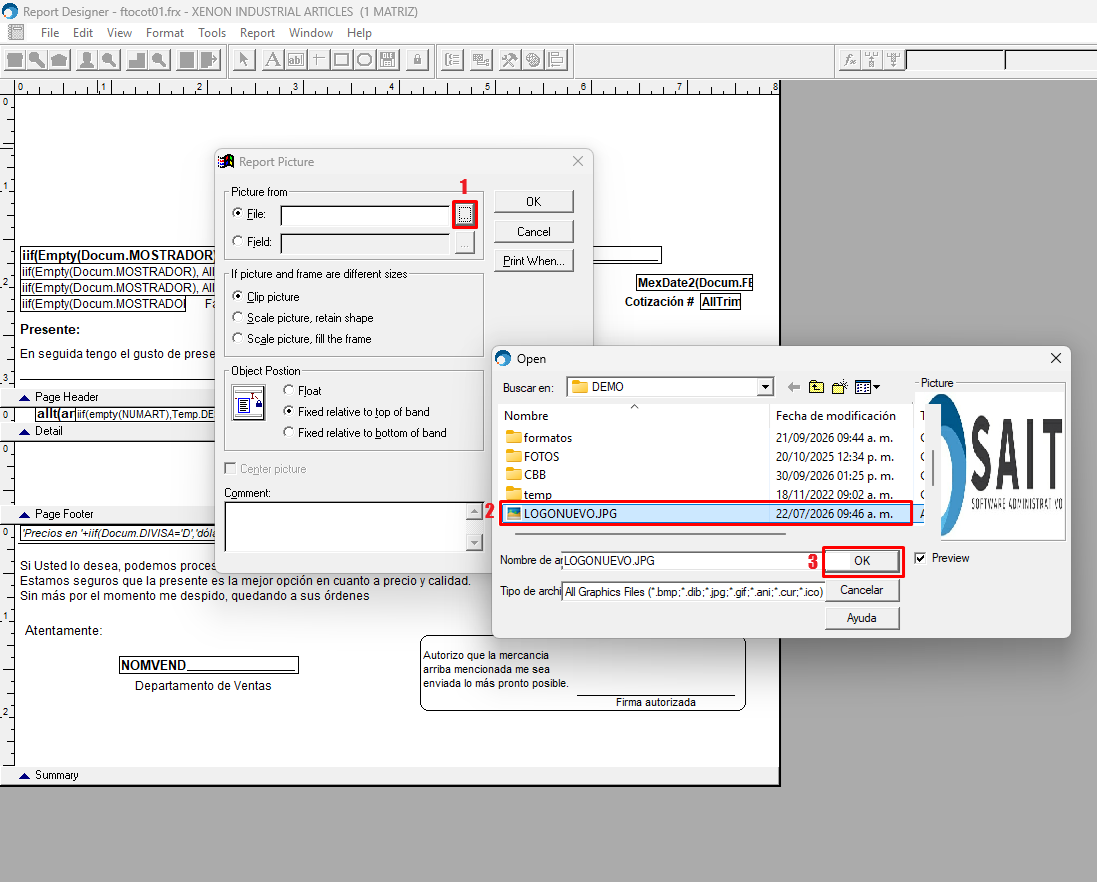The width and height of the screenshot is (1097, 882).
Task: Choose the Rounded Rectangle tool
Action: [365, 60]
